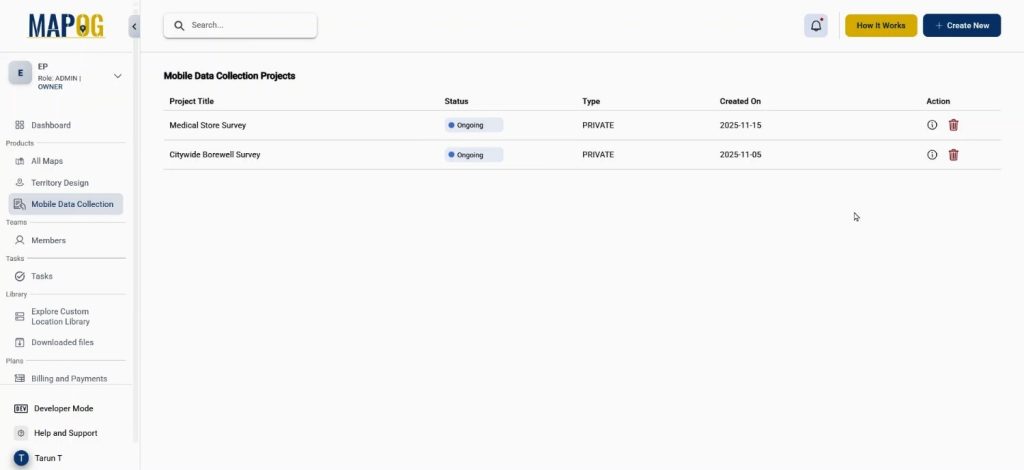Click the Tasks checkmark icon

click(20, 276)
